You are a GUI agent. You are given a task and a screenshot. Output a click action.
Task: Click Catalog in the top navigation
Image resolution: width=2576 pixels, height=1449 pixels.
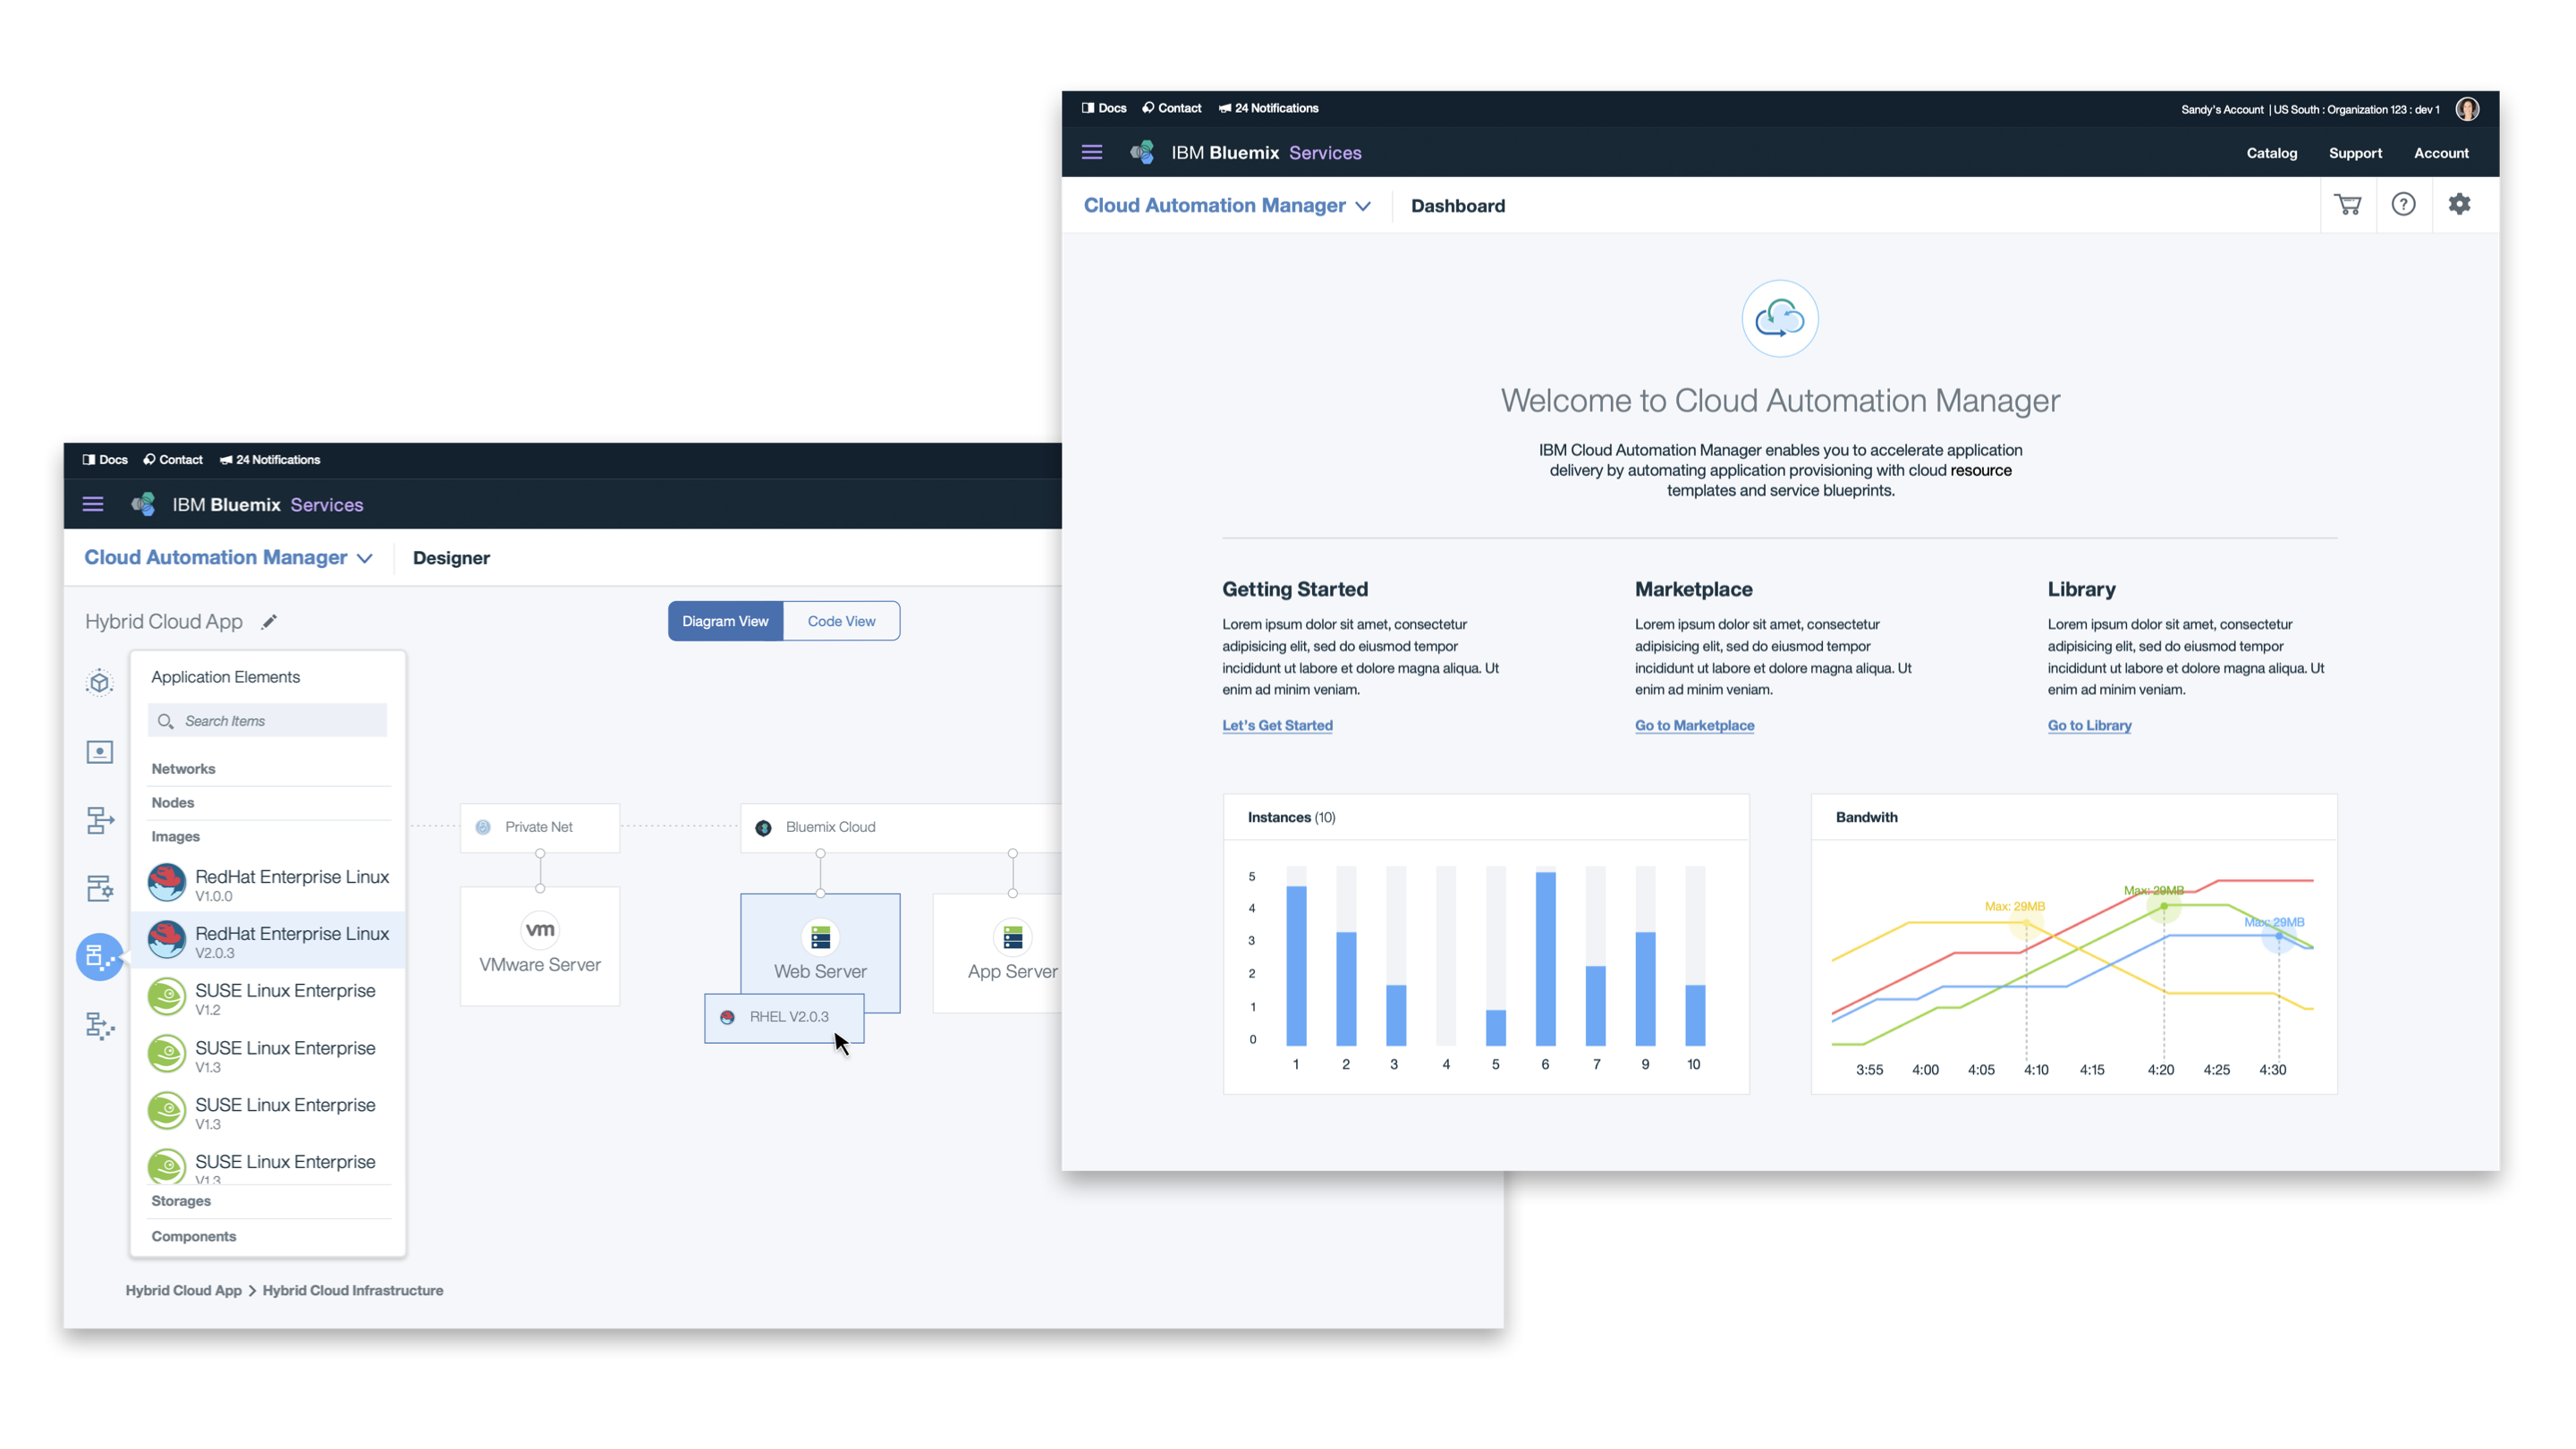tap(2272, 153)
